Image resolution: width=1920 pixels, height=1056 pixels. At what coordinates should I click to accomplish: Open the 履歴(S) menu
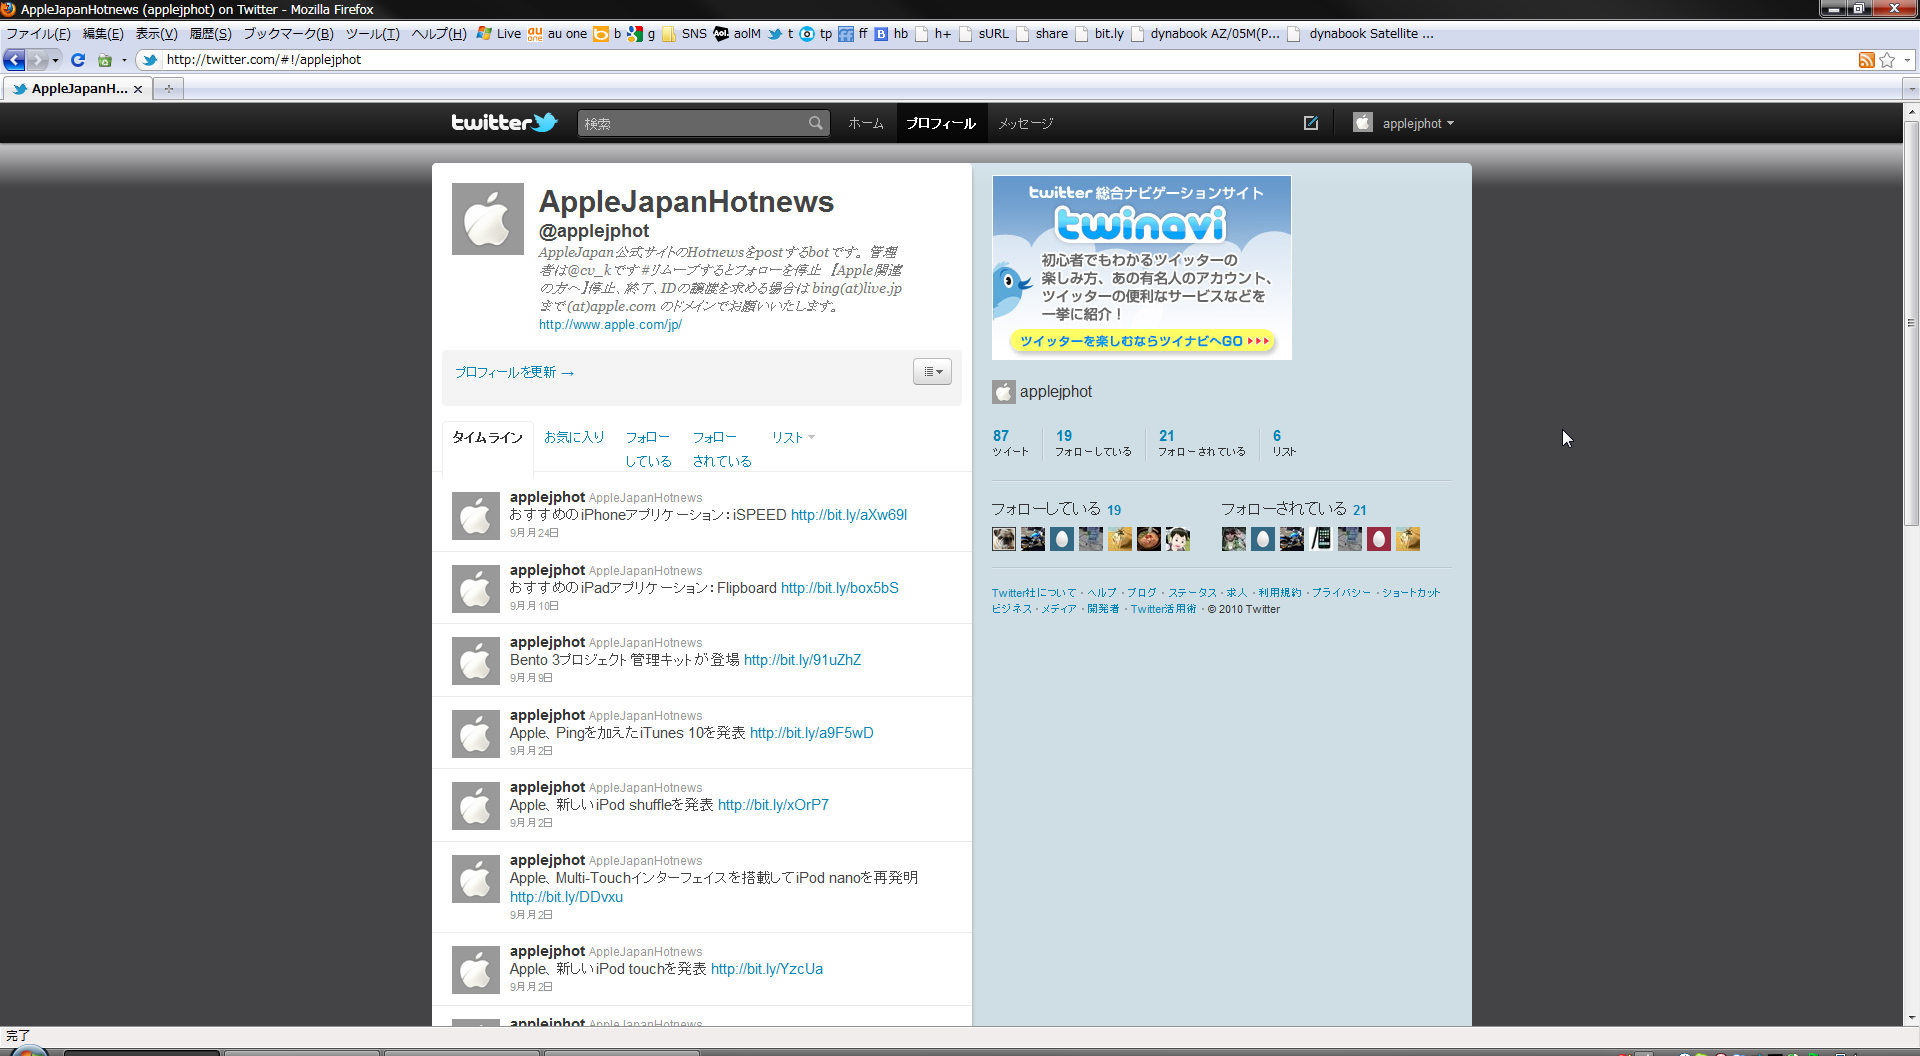[x=210, y=33]
